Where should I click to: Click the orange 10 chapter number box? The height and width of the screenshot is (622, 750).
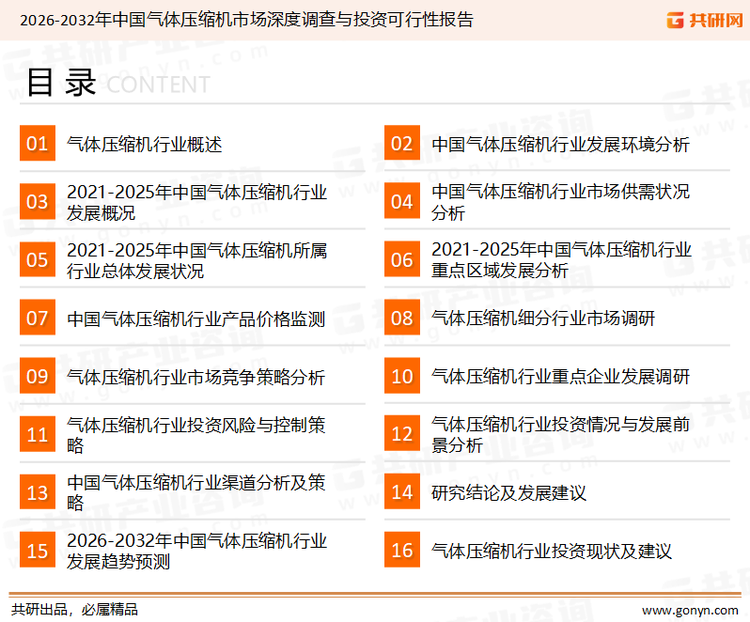[402, 376]
